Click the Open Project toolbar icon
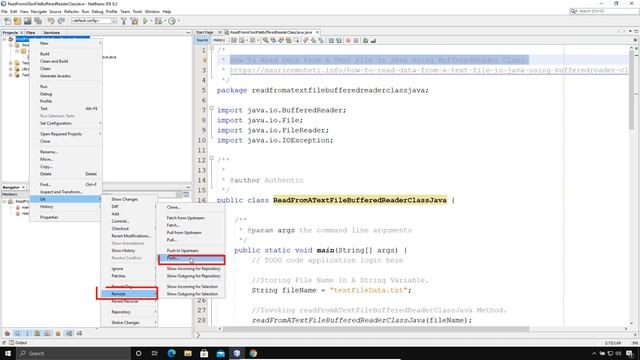The width and height of the screenshot is (640, 360). (27, 21)
